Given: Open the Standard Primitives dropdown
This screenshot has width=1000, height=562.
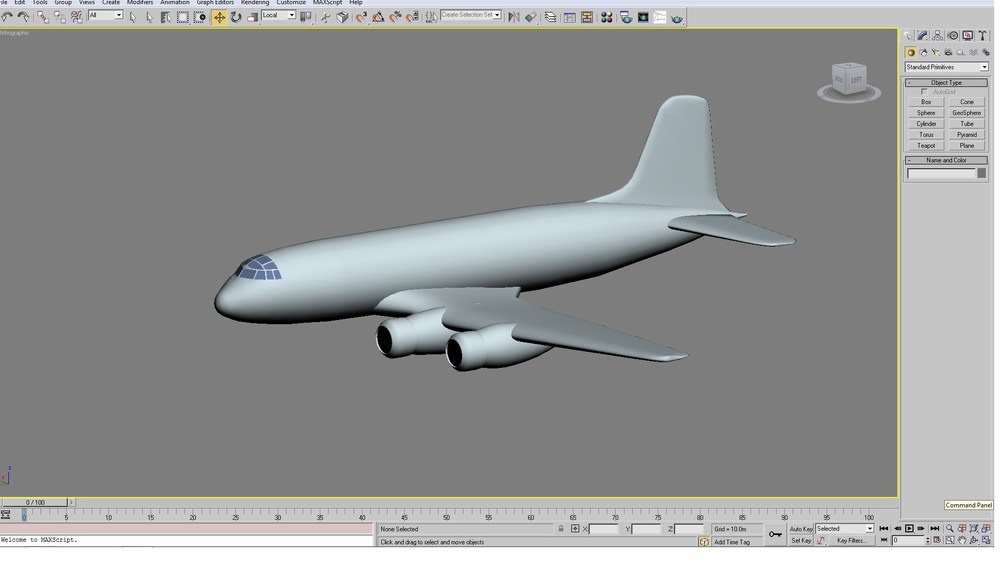Looking at the screenshot, I should click(x=946, y=67).
